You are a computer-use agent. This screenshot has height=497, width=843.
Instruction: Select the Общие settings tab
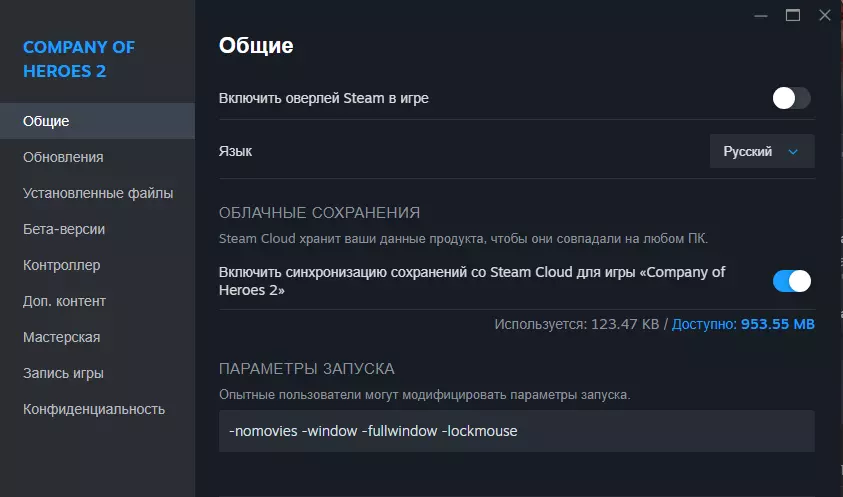tap(46, 121)
